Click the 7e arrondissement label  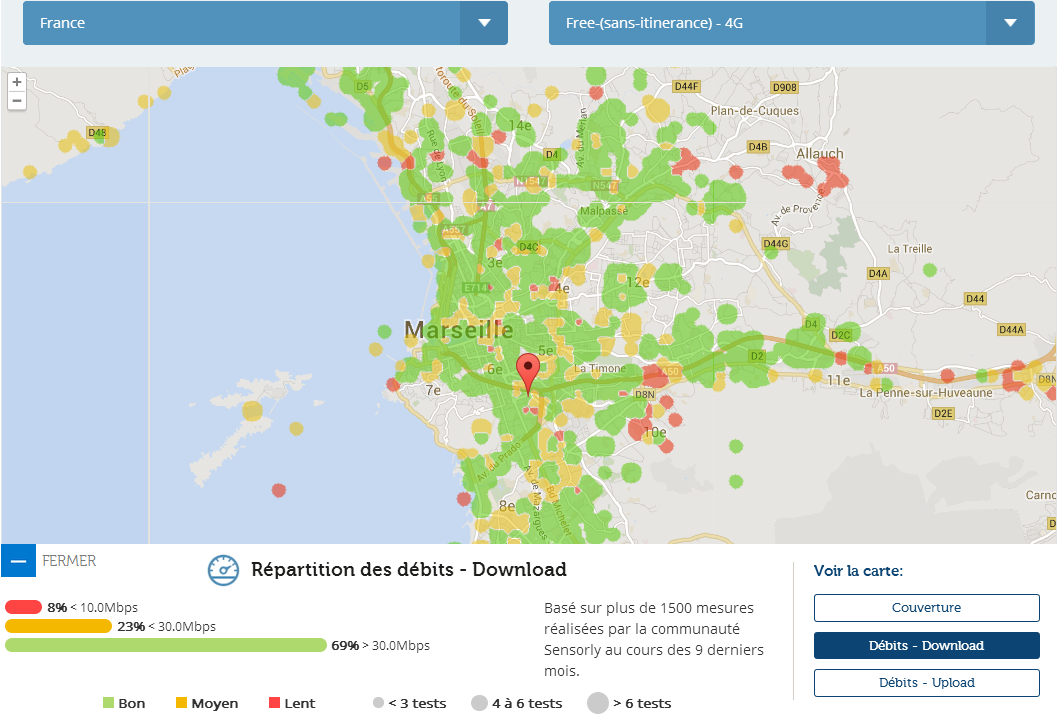[x=433, y=390]
